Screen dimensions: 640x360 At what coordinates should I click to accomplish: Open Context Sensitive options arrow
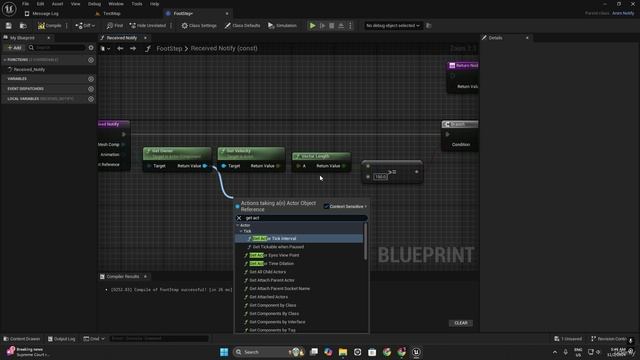point(366,207)
